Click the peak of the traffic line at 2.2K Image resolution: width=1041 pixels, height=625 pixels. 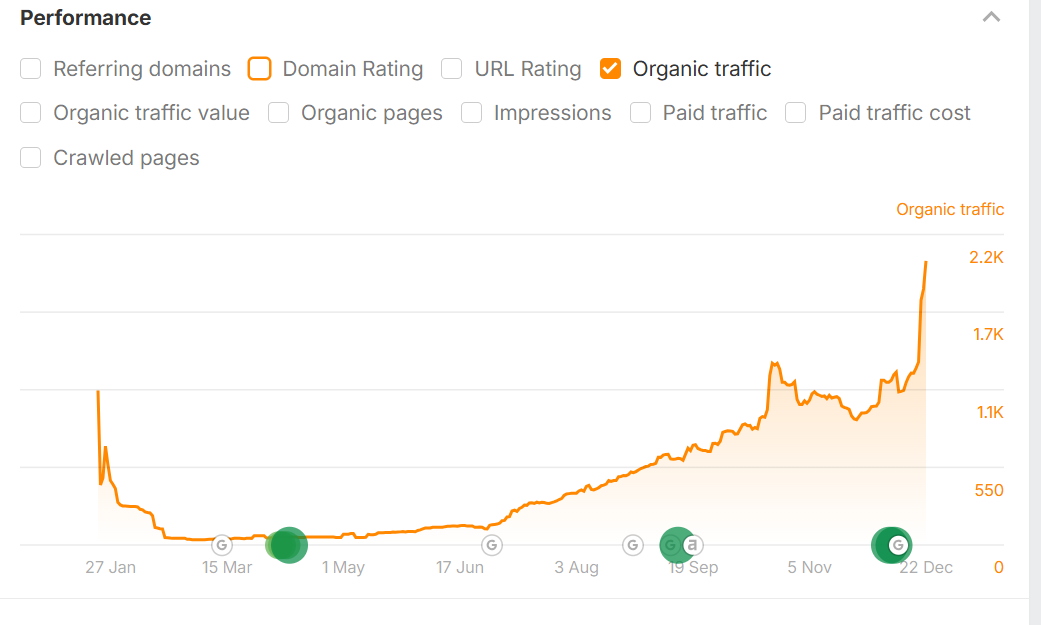pyautogui.click(x=925, y=263)
